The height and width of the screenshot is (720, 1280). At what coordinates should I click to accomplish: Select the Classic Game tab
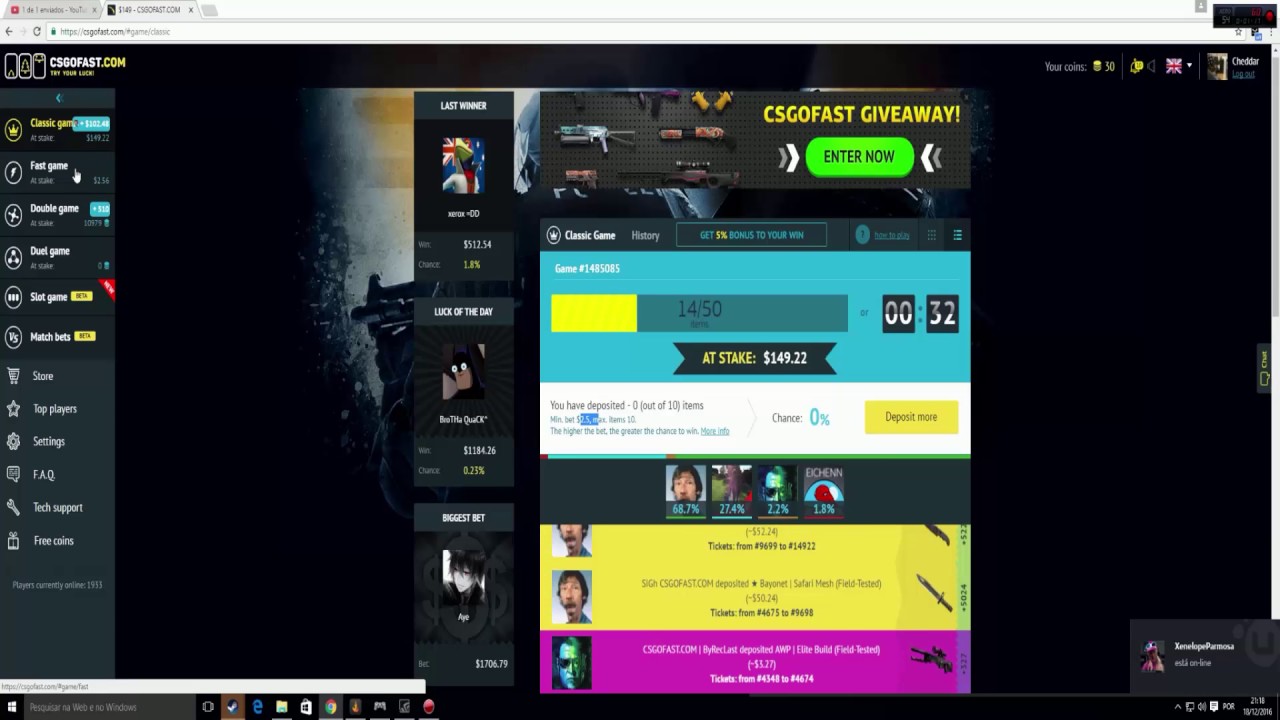tap(581, 235)
